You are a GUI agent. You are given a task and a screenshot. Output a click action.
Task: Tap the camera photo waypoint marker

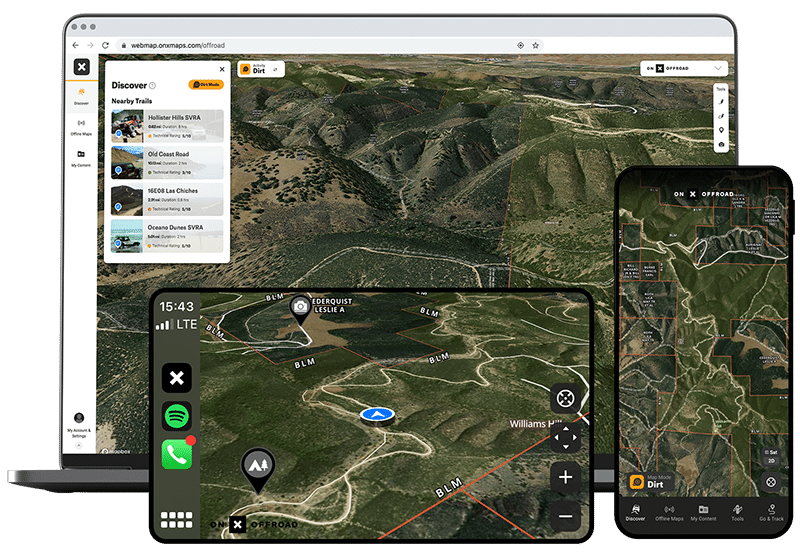[300, 309]
